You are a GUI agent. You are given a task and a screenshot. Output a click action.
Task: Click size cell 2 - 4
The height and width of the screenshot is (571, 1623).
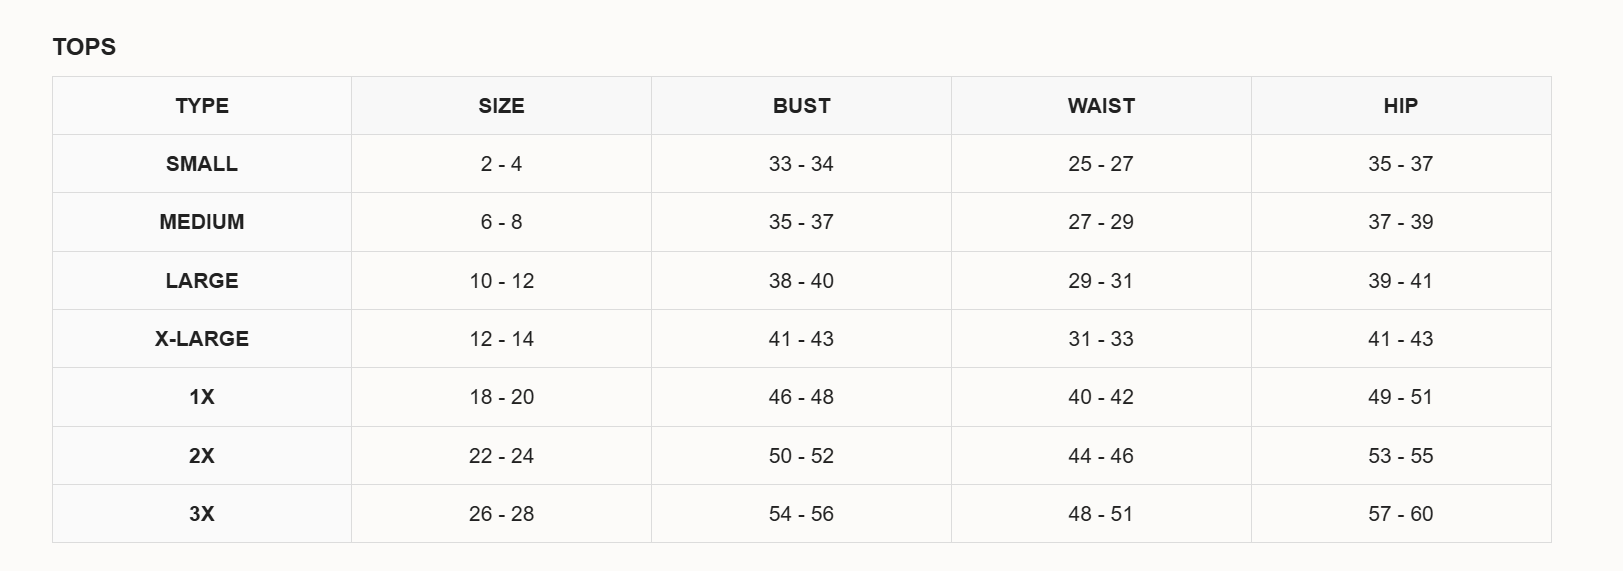501,164
